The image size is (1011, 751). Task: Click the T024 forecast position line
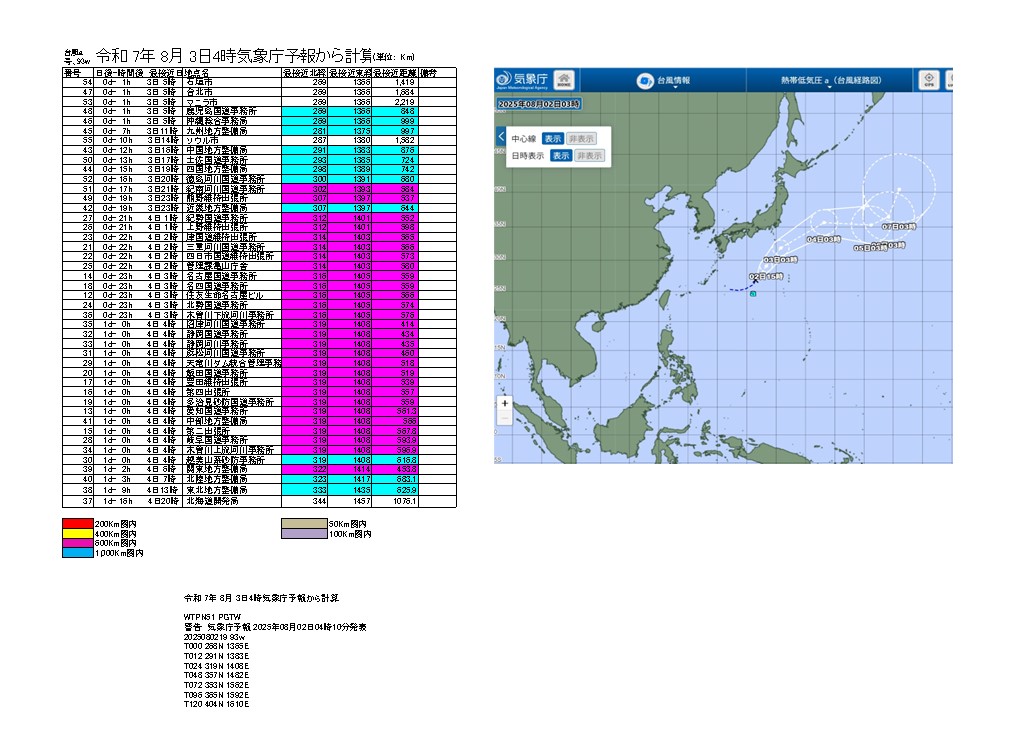coord(216,665)
